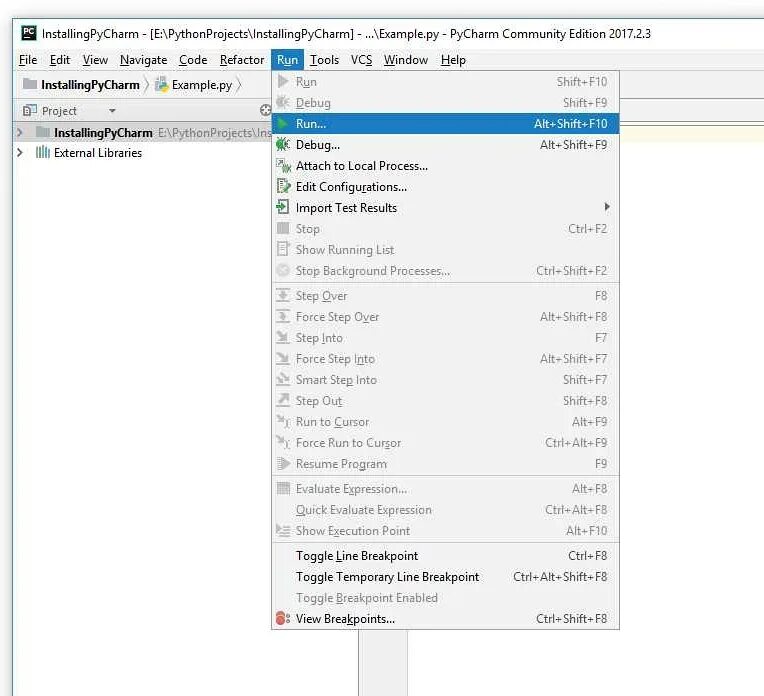Click the grayed Step Over icon
The image size is (764, 696).
[283, 296]
